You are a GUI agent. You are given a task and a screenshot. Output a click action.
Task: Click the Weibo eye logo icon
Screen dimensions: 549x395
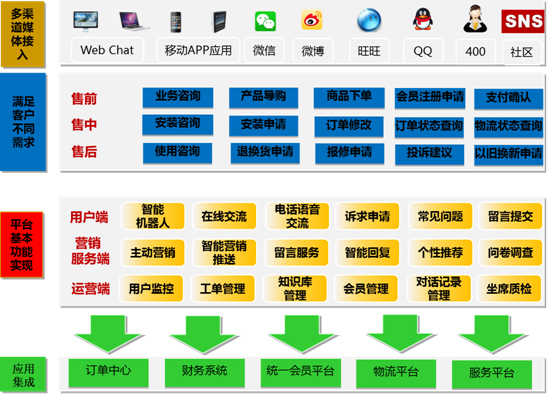[312, 20]
